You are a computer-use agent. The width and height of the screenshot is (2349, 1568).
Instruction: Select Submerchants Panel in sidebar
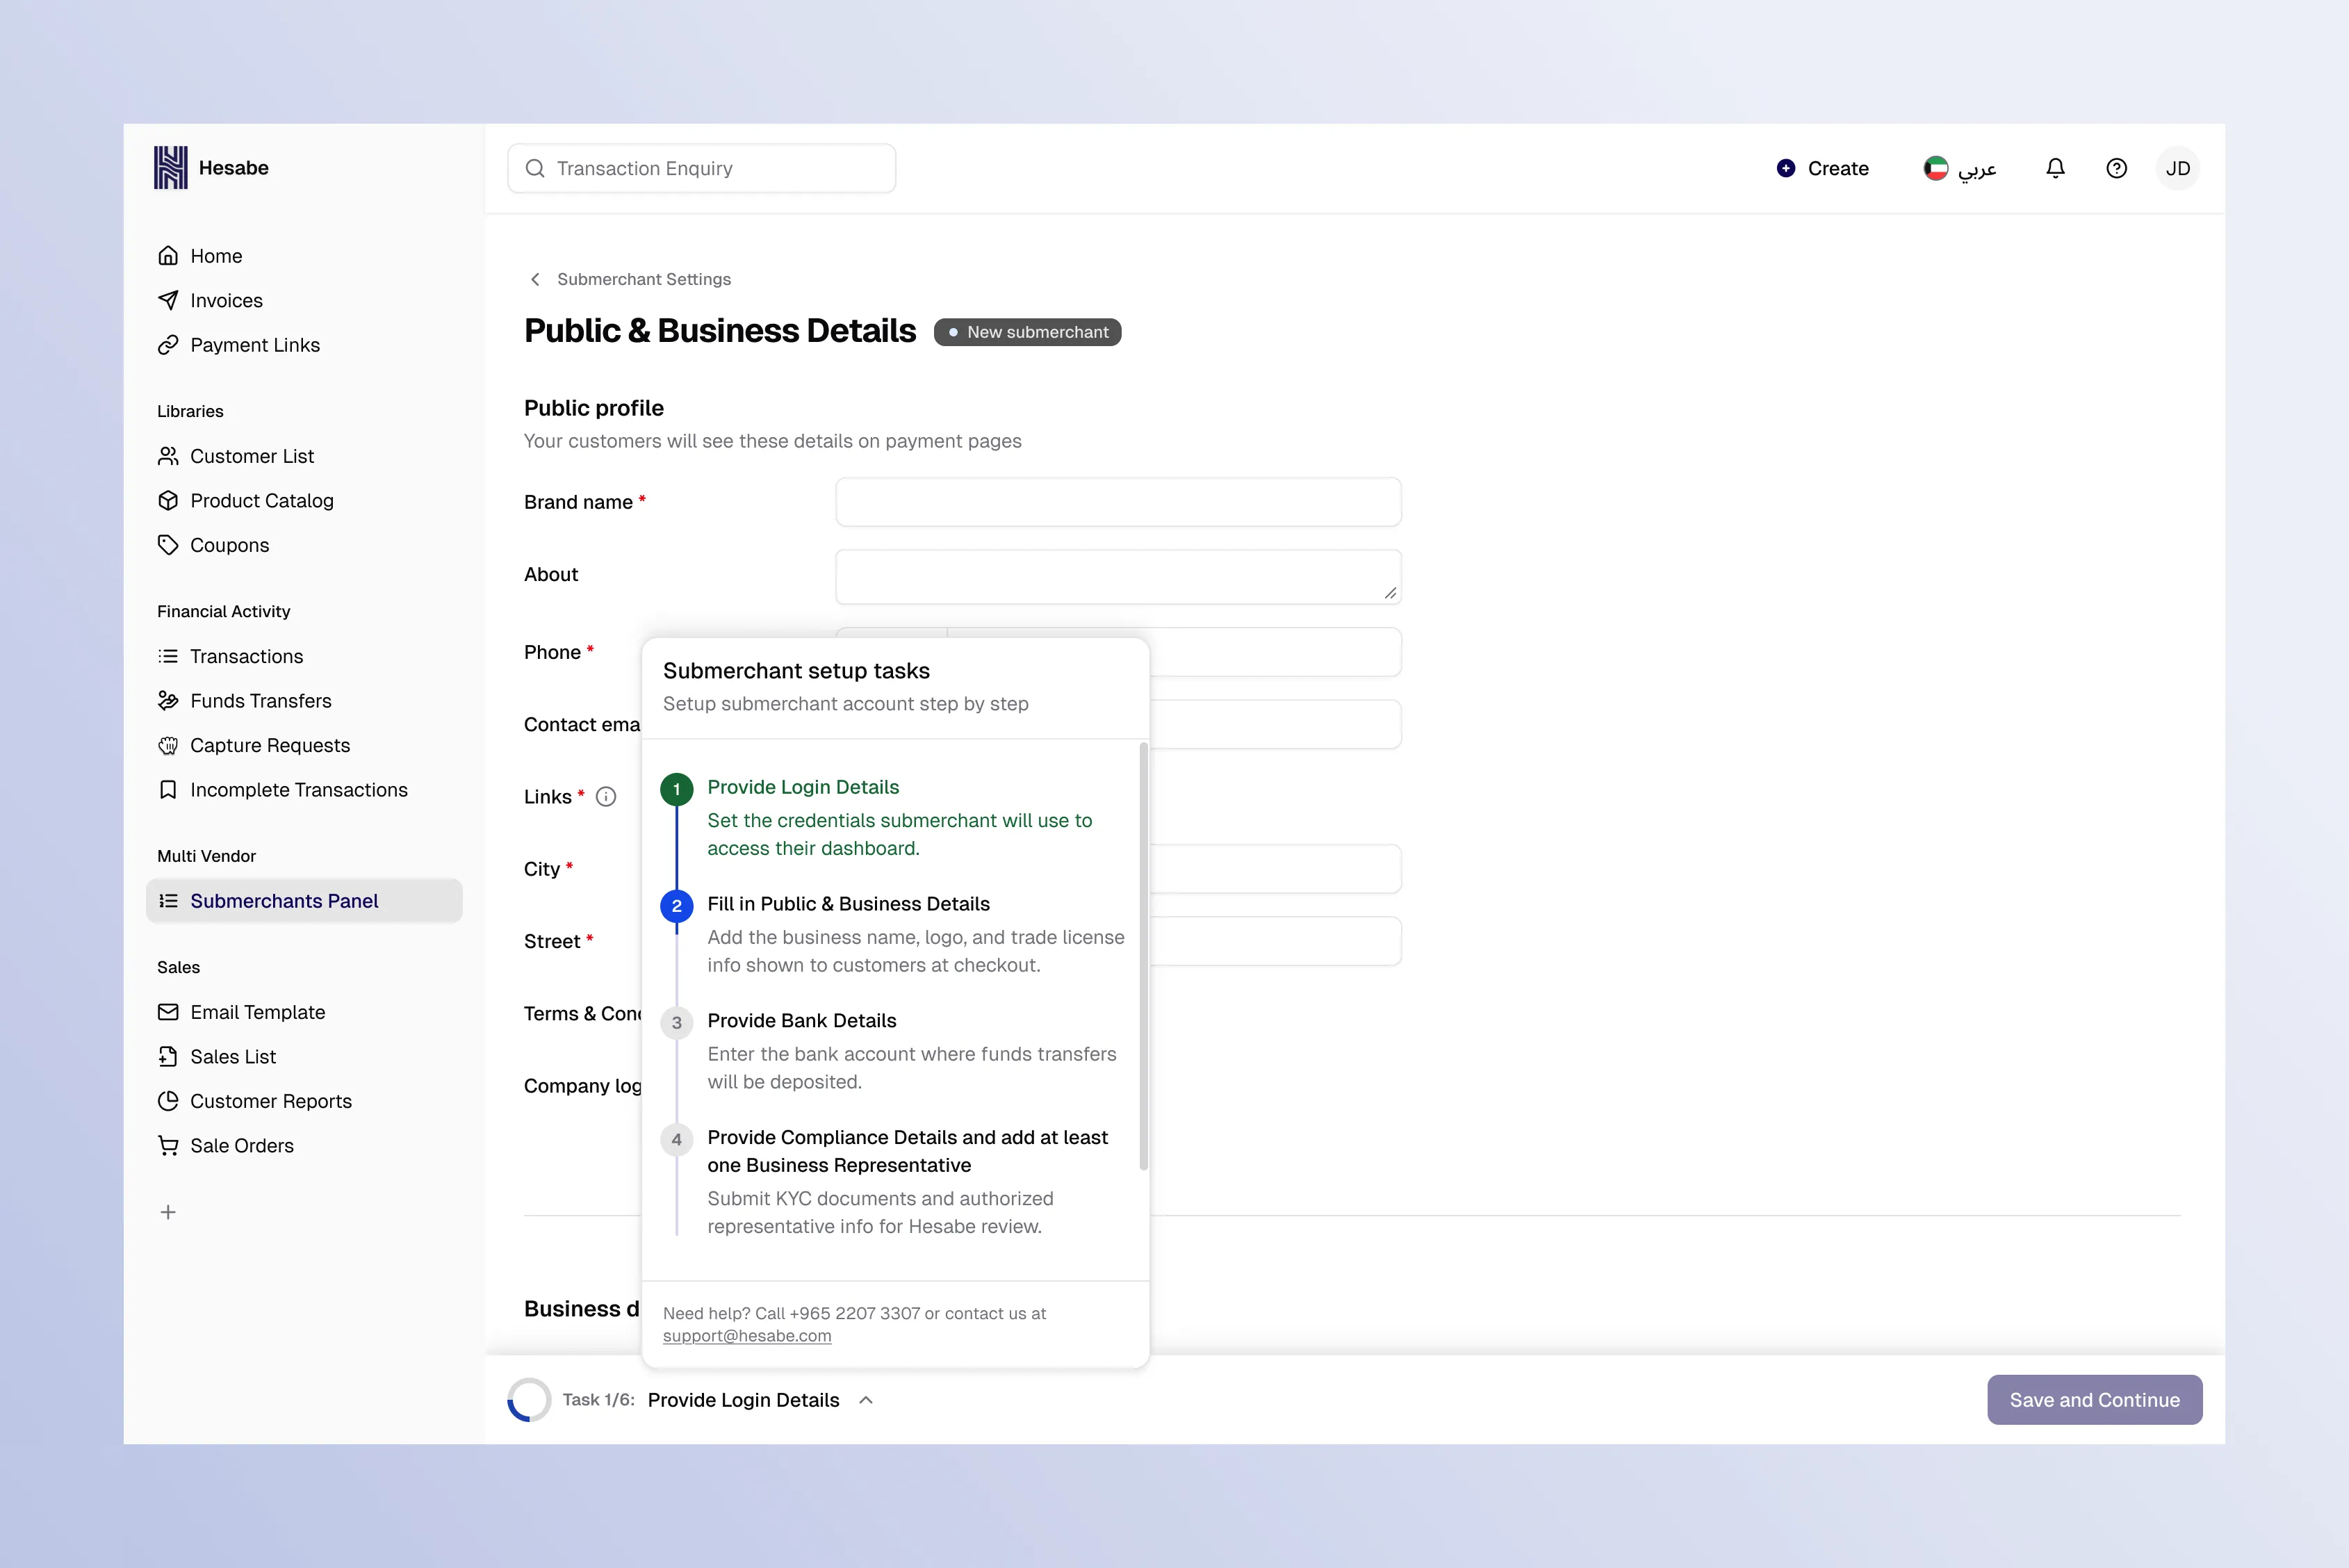click(304, 901)
